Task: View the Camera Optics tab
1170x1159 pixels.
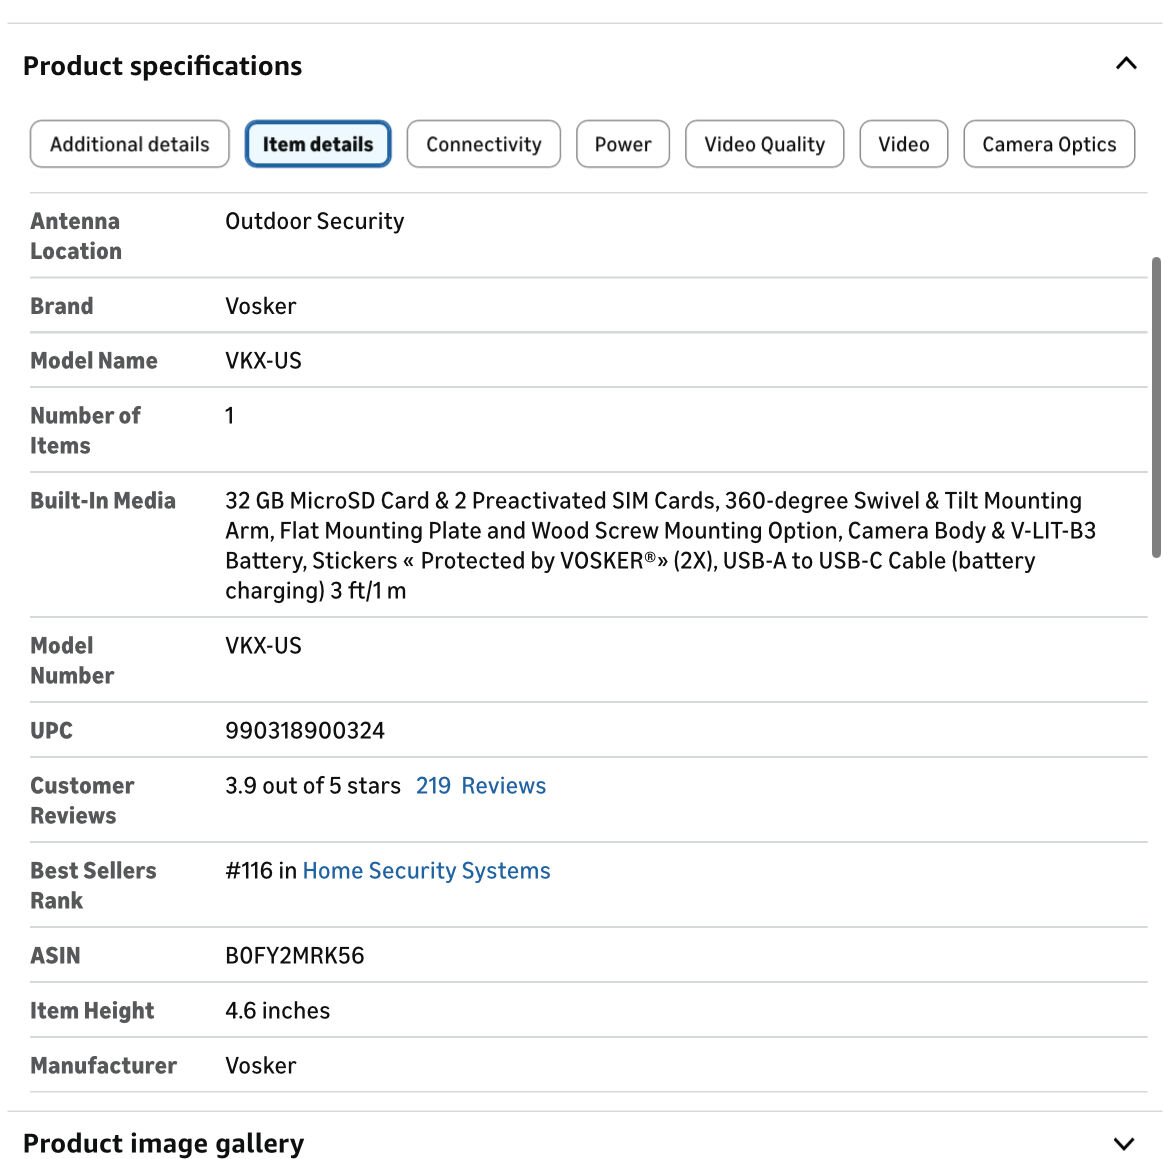Action: tap(1049, 144)
